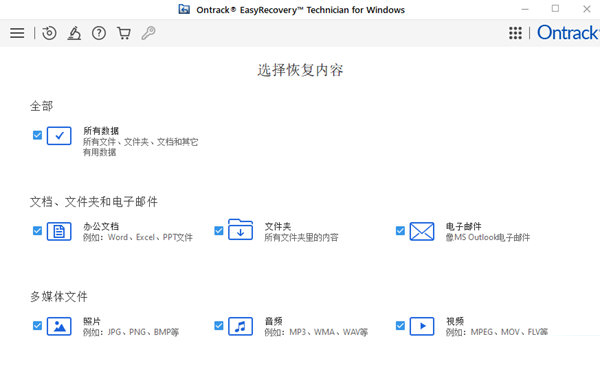Click the app icon in title bar

coord(184,9)
